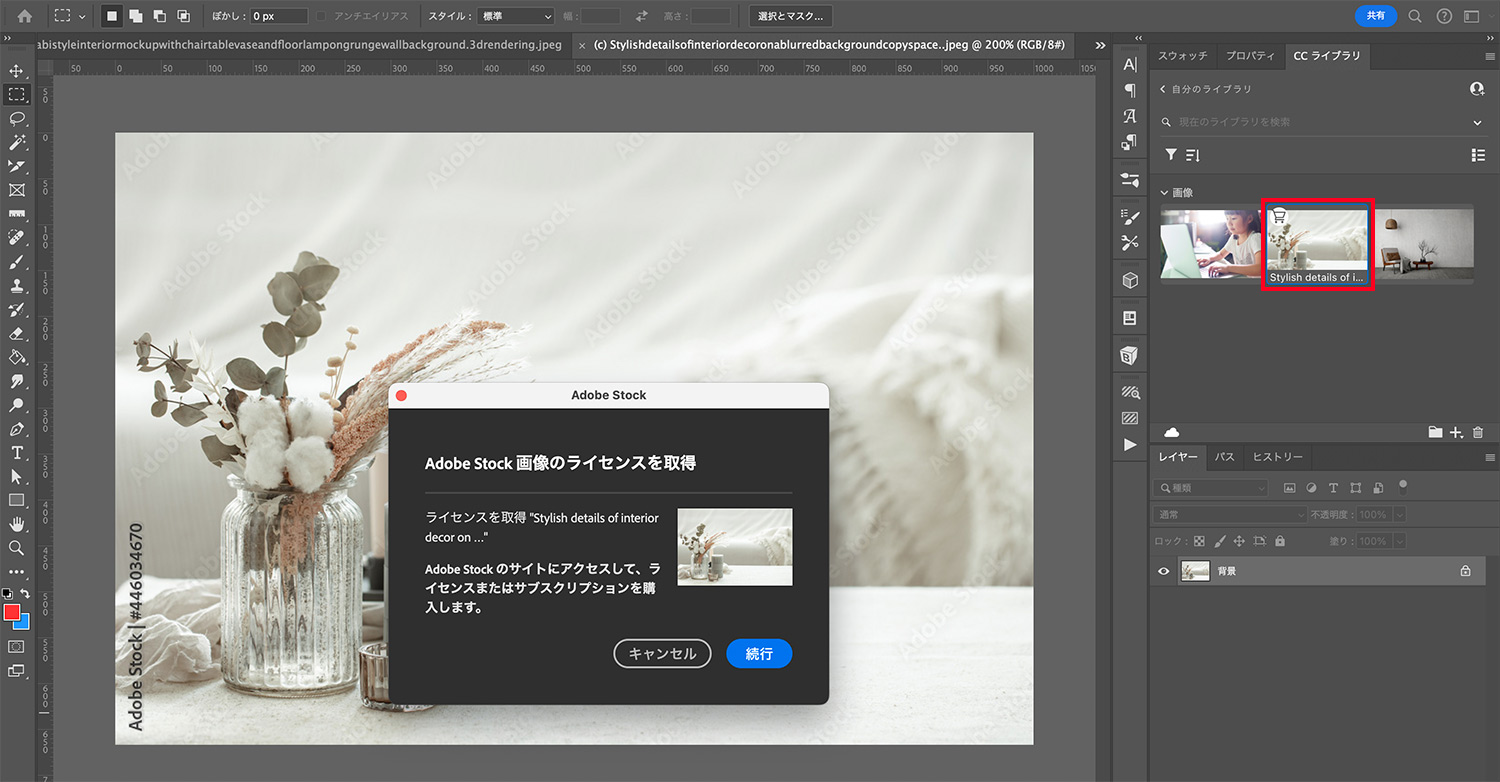Click the add element plus icon
This screenshot has width=1500, height=782.
click(1456, 432)
